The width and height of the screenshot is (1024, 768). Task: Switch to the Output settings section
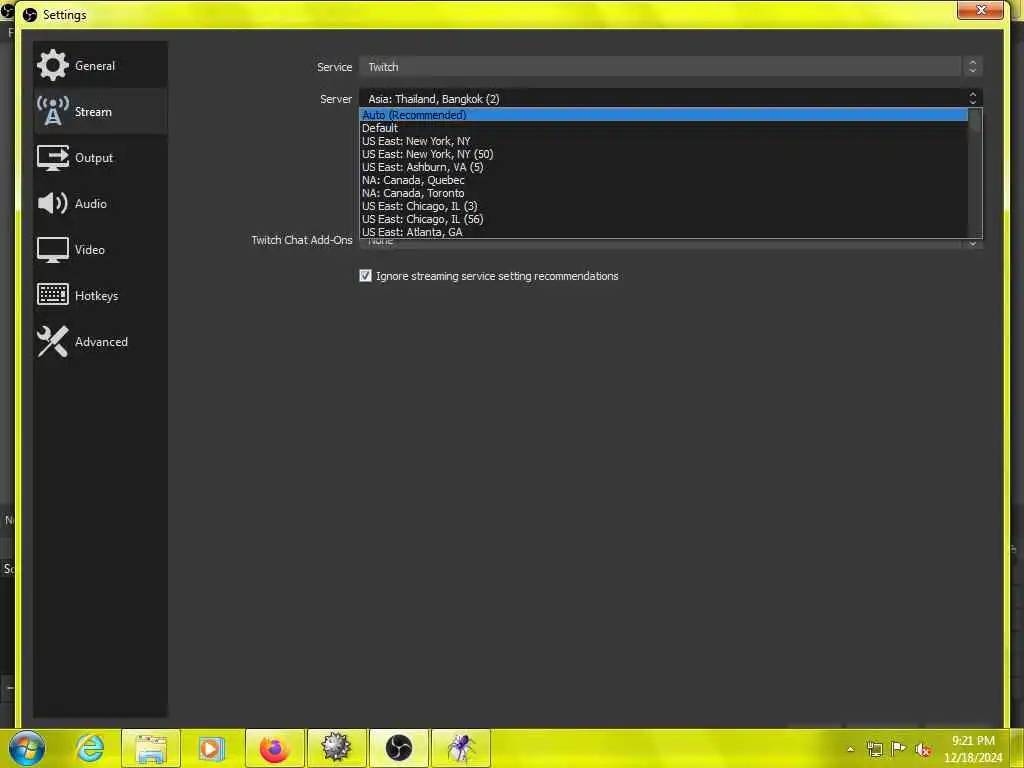pyautogui.click(x=100, y=157)
